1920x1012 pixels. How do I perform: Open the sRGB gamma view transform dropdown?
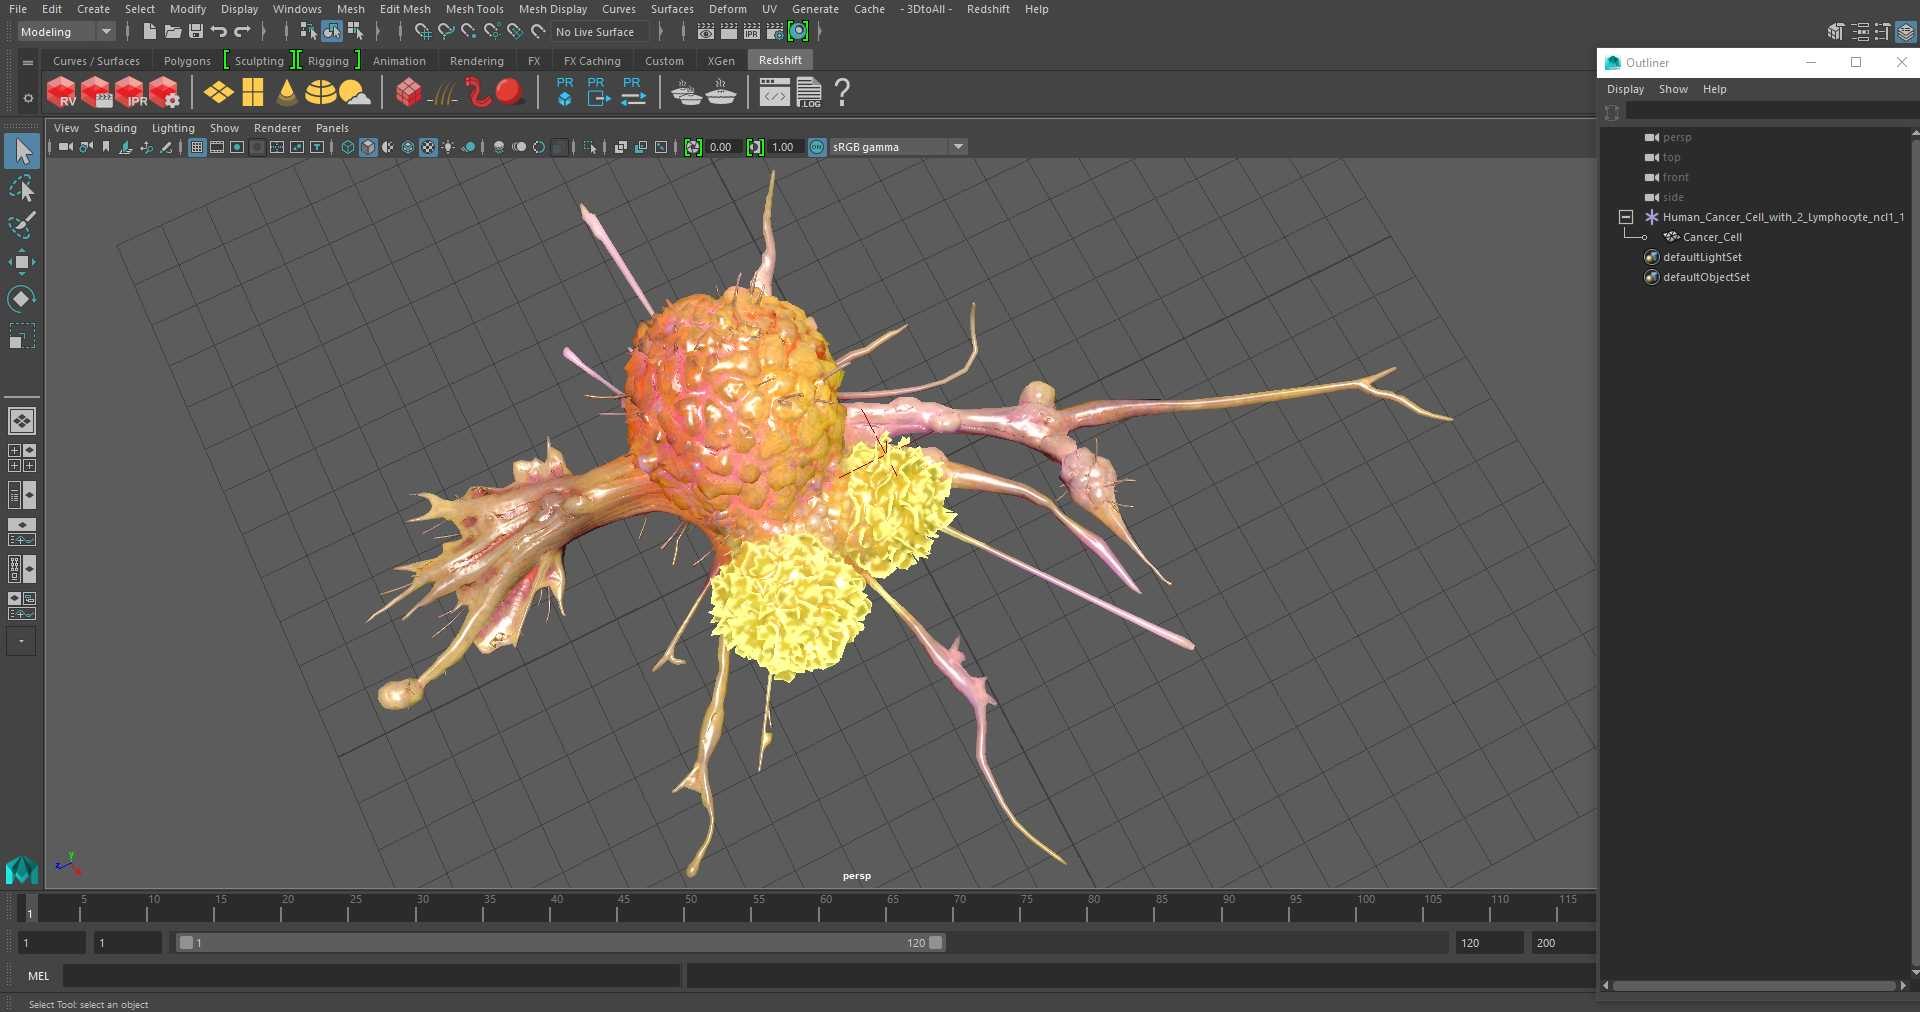point(899,147)
